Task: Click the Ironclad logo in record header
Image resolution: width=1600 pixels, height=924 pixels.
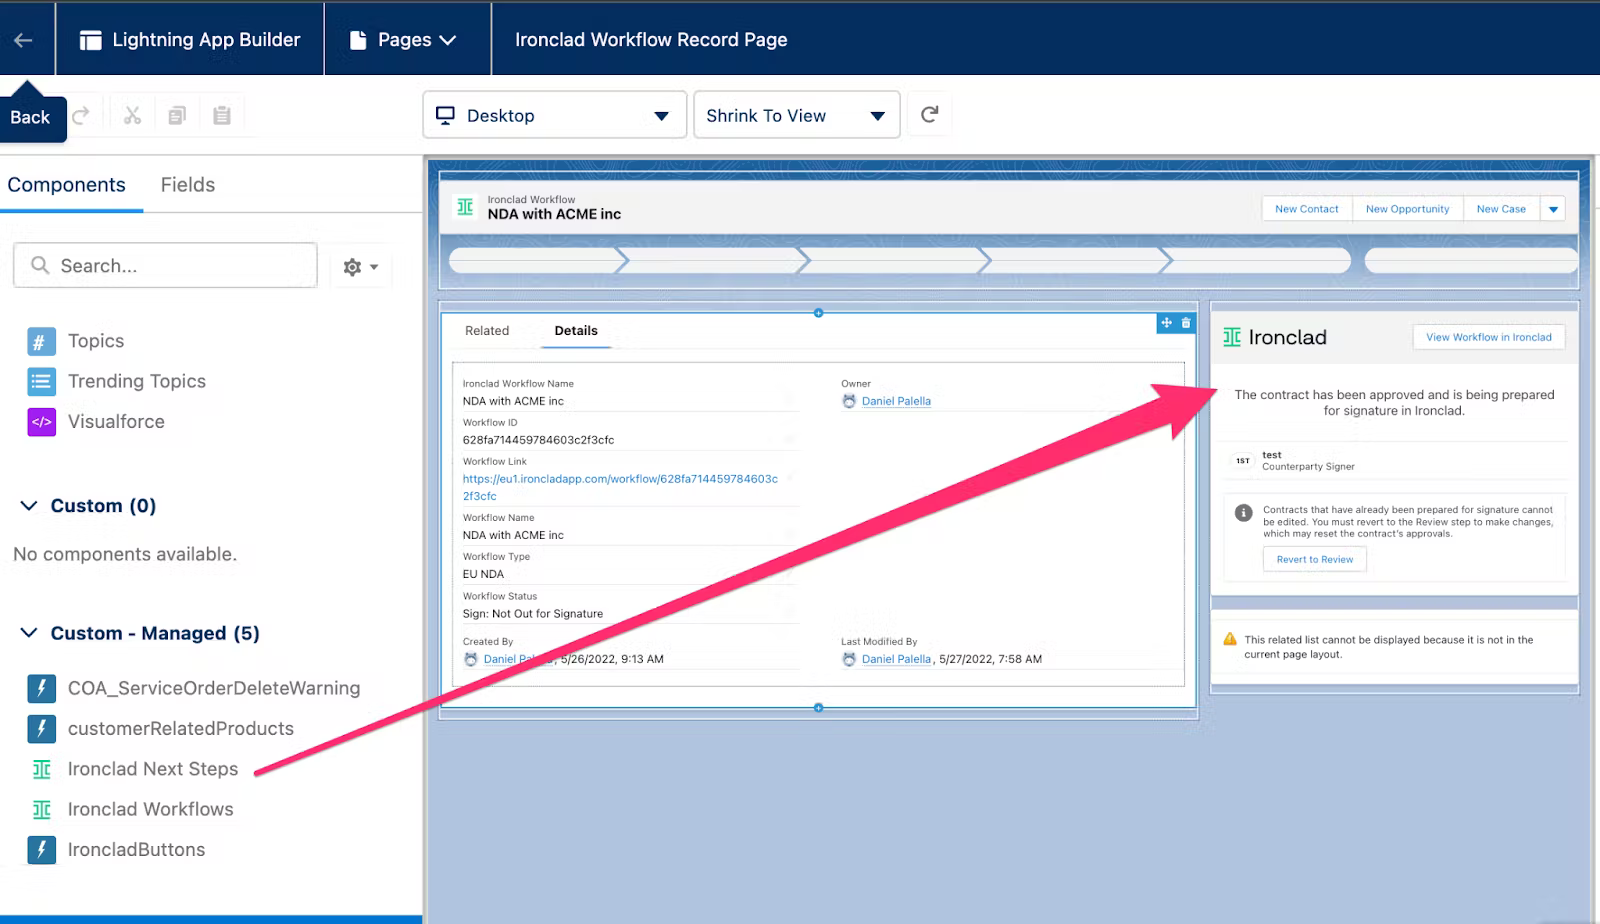Action: 465,206
